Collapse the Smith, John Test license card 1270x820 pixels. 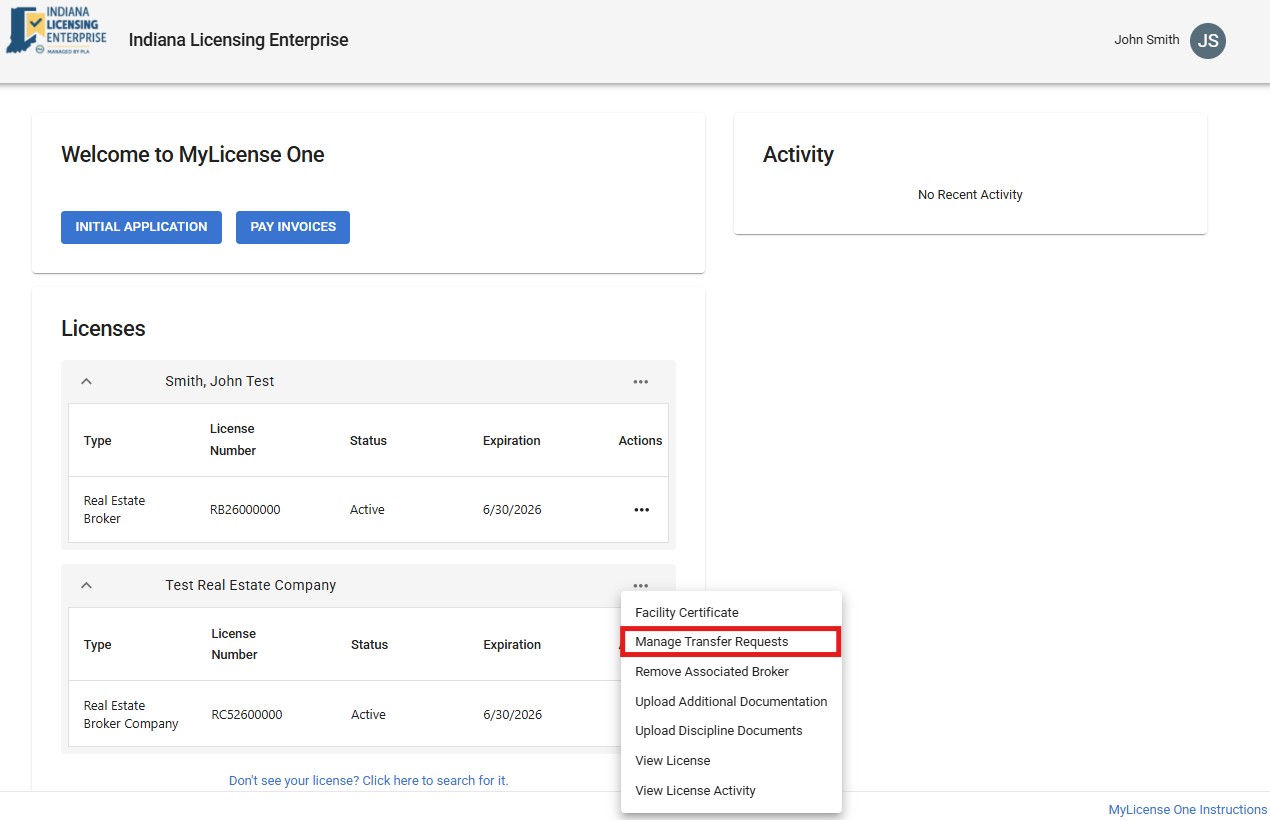coord(86,381)
